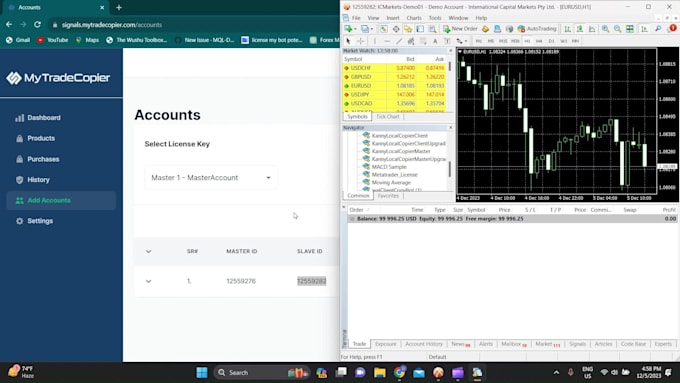Open the Purchases sidebar link
Viewport: 680px width, 383px height.
37,159
